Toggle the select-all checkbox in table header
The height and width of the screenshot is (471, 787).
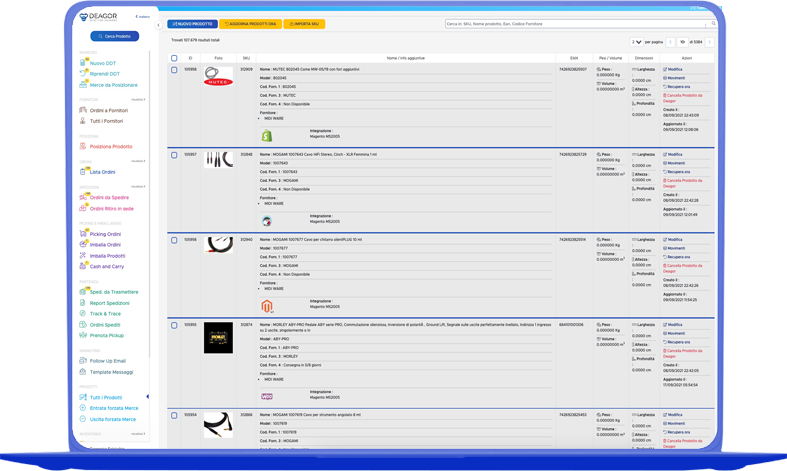coord(174,58)
